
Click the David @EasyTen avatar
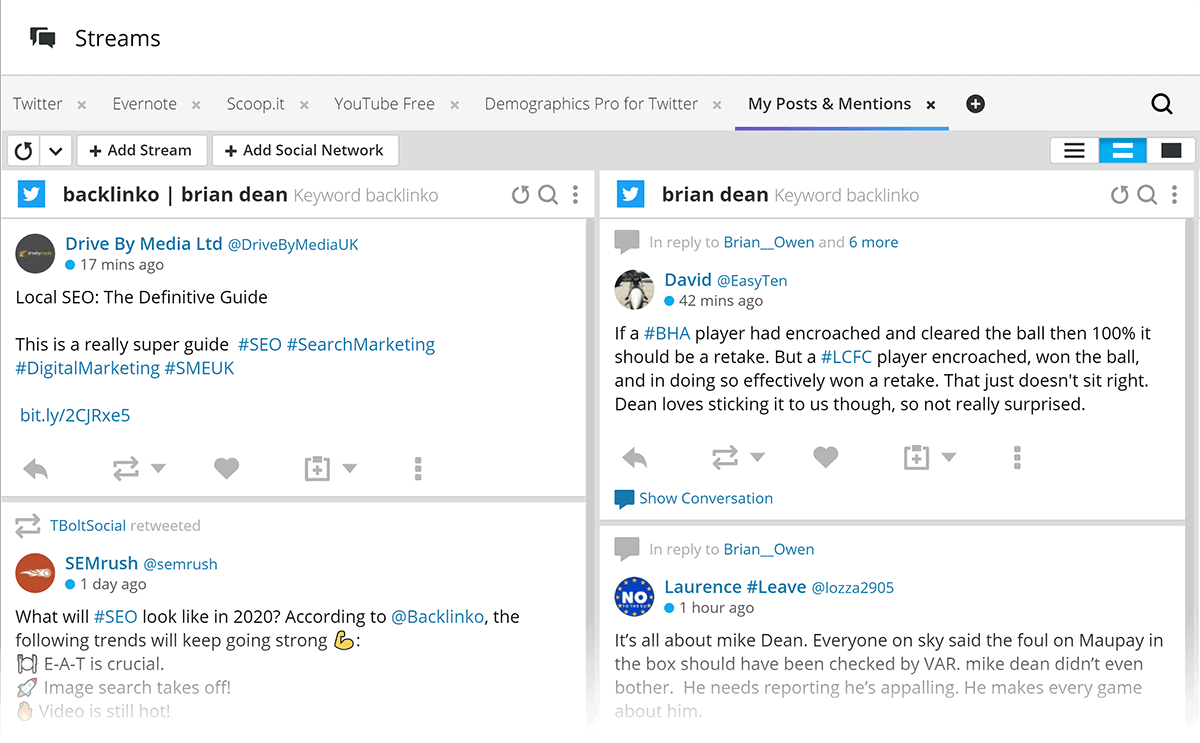coord(634,289)
